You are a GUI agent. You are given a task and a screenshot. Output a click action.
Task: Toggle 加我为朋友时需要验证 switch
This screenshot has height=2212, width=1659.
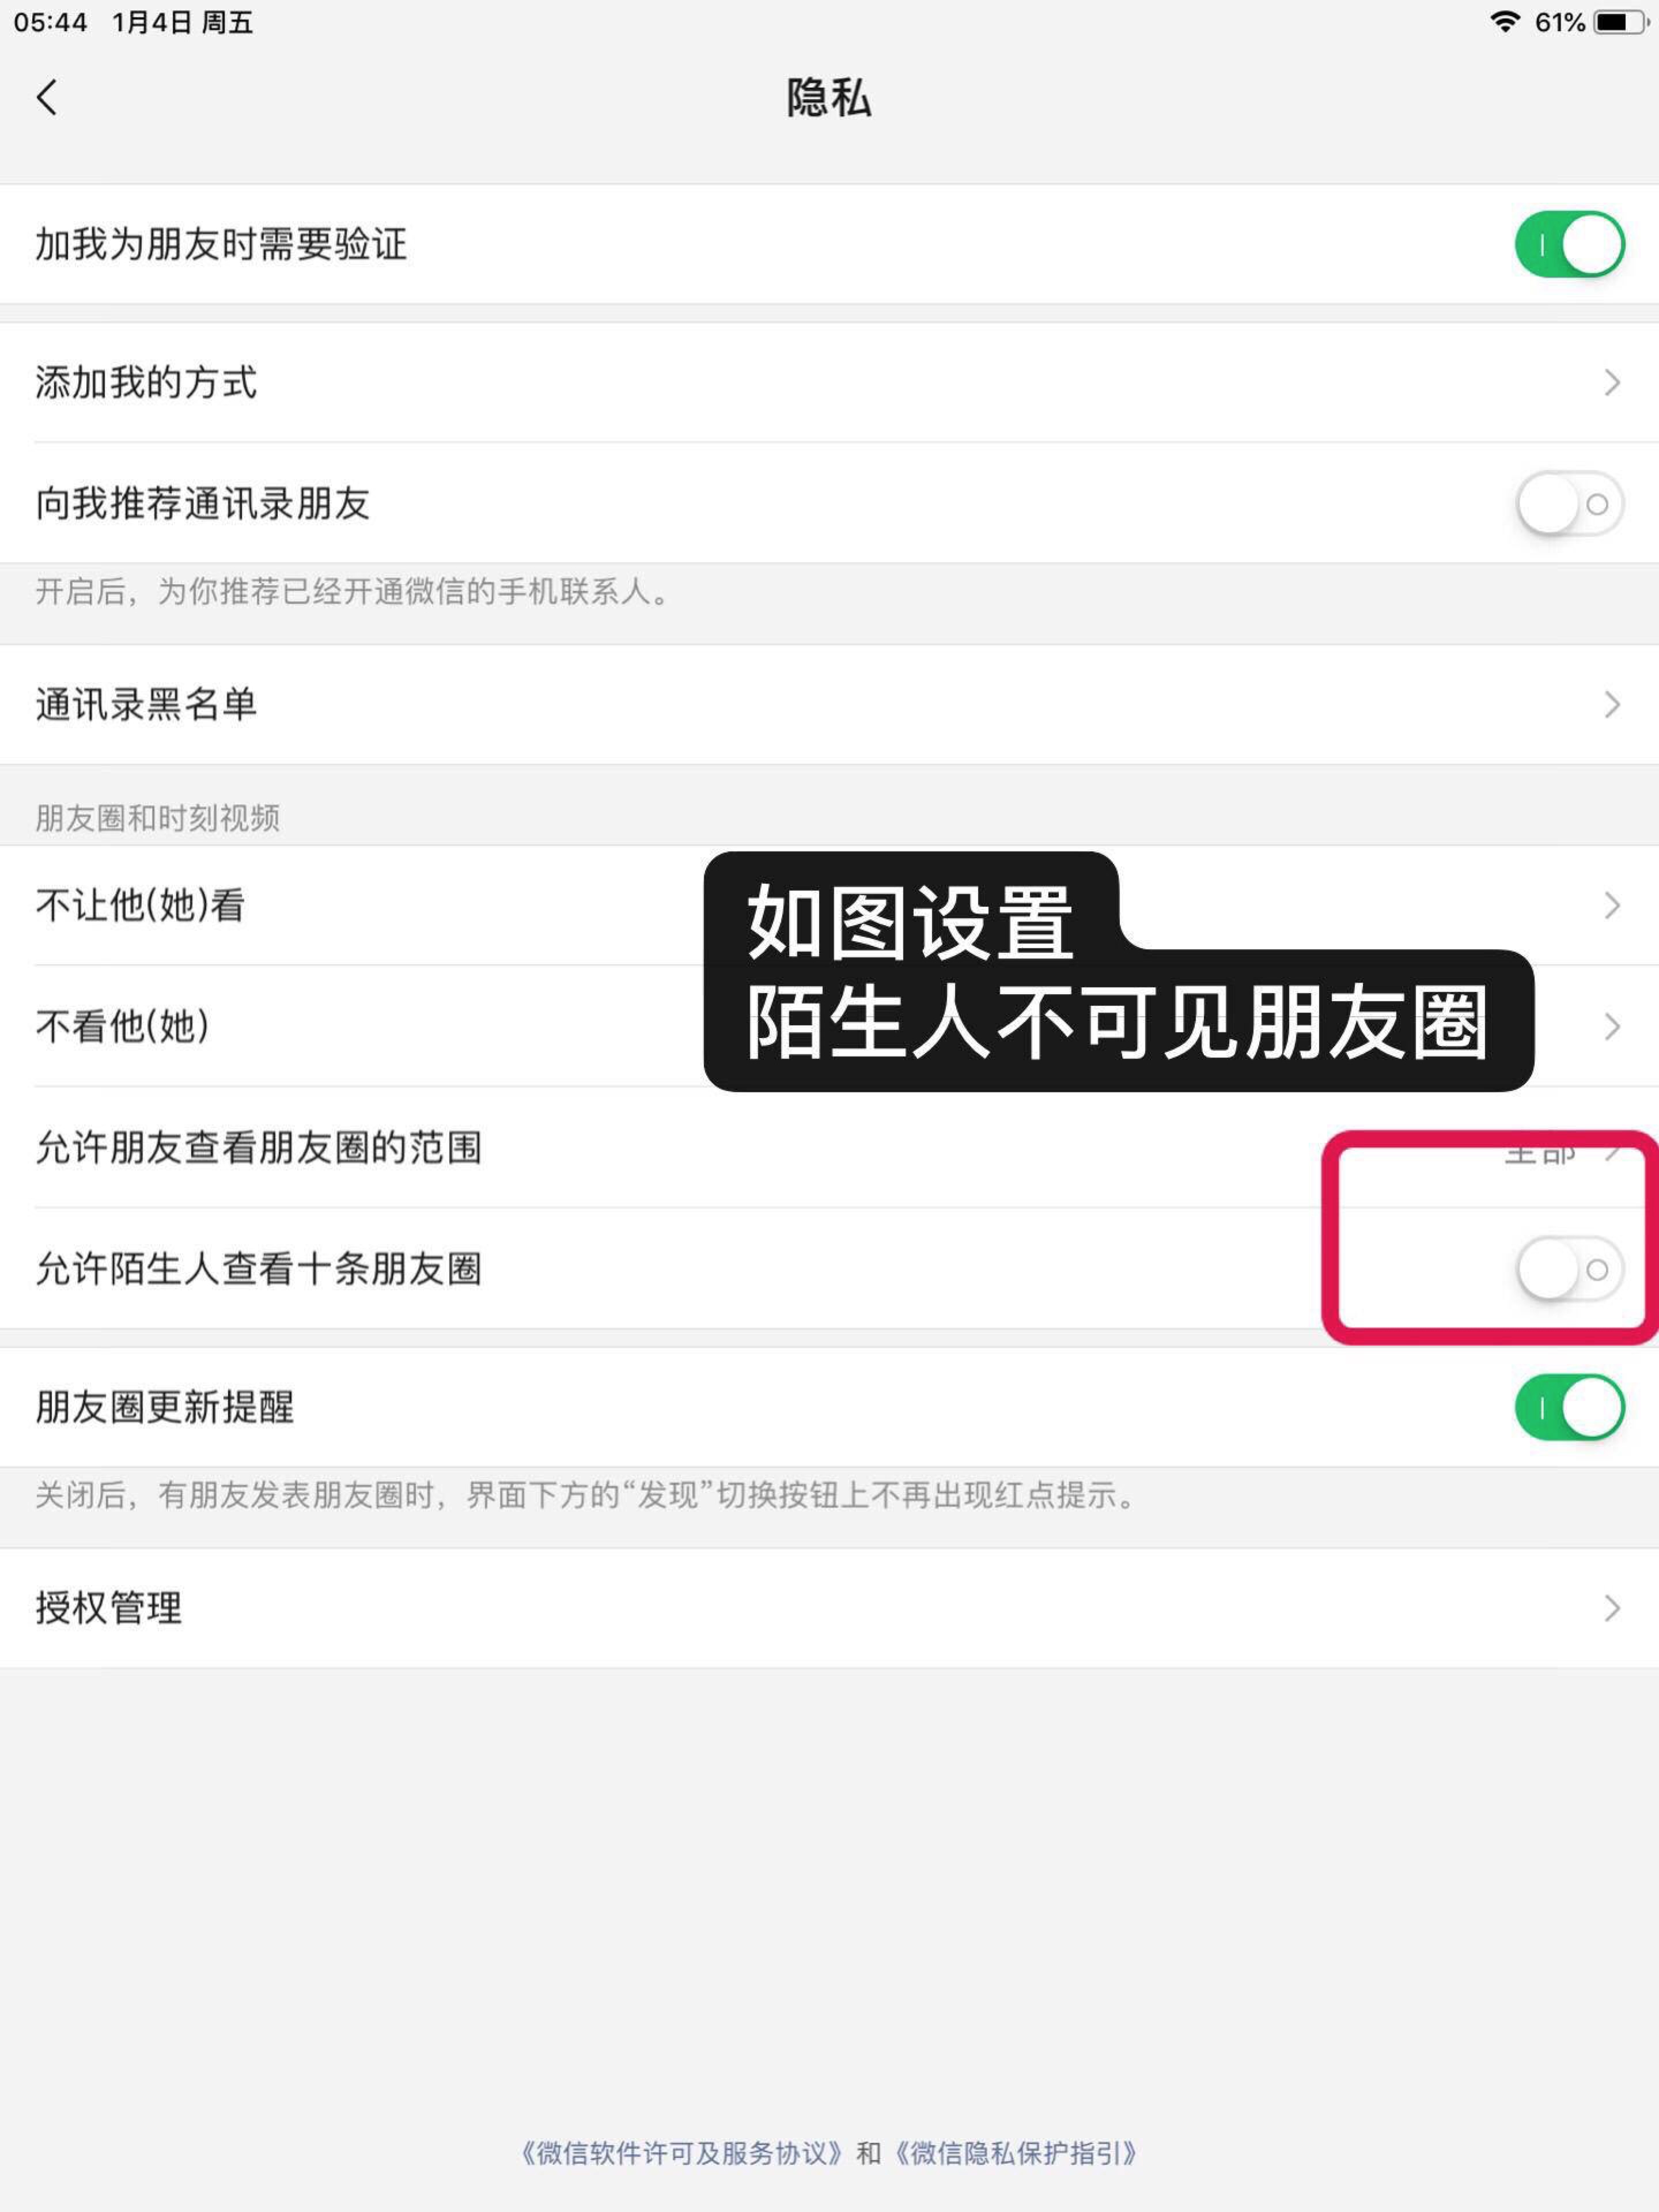tap(1569, 244)
